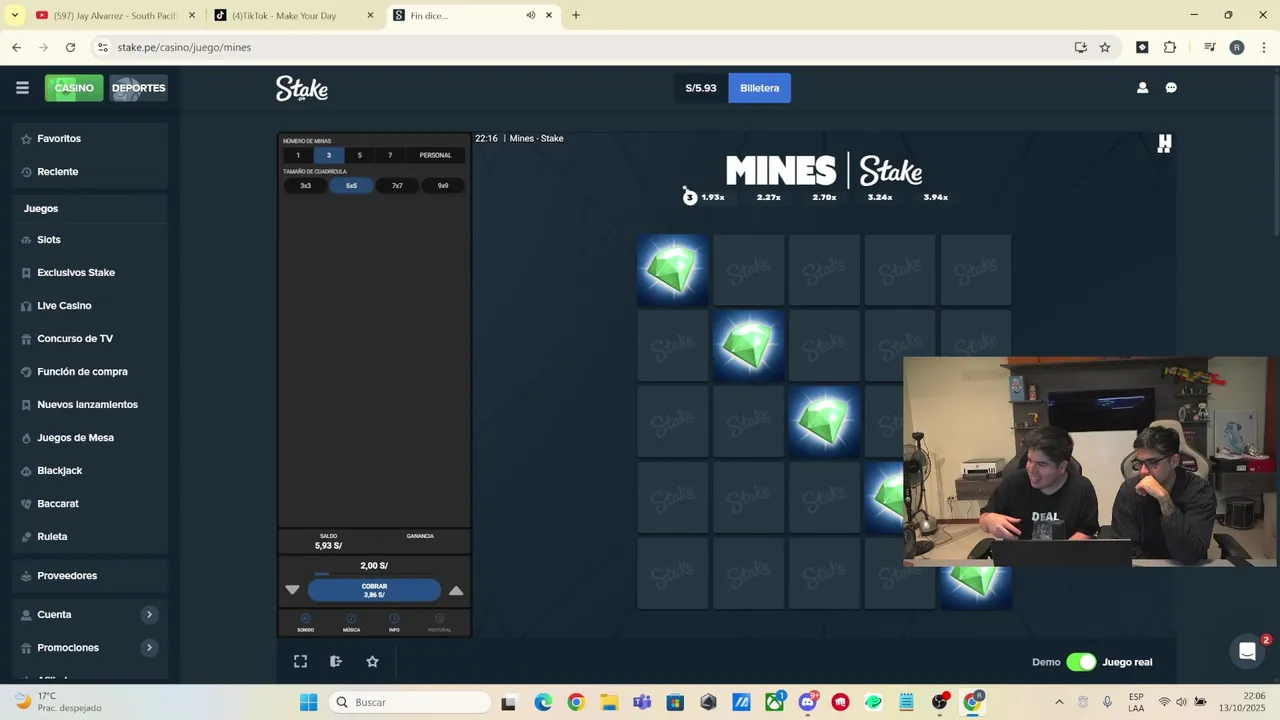This screenshot has height=720, width=1280.
Task: Open live support chat widget
Action: pos(1247,652)
